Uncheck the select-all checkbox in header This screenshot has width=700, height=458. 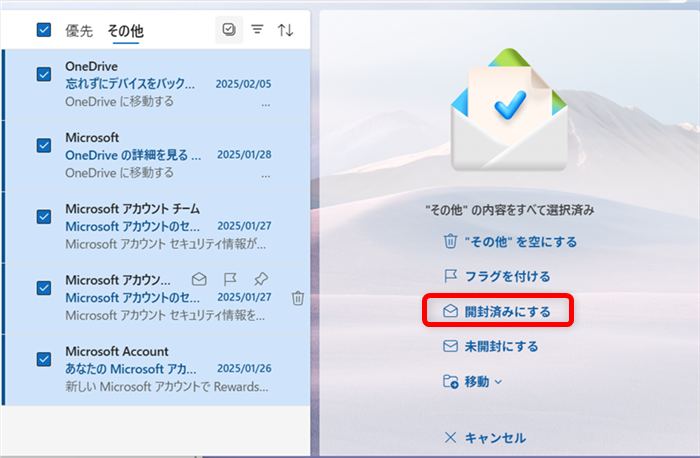pyautogui.click(x=44, y=30)
